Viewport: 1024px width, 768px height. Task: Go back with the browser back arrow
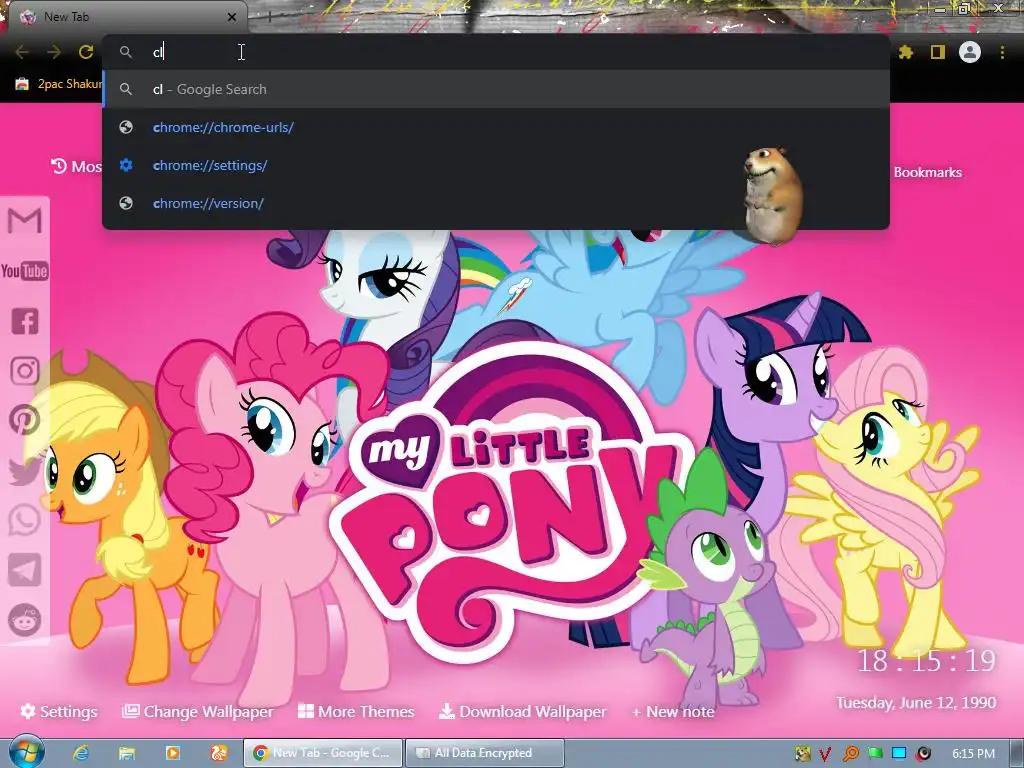(22, 52)
